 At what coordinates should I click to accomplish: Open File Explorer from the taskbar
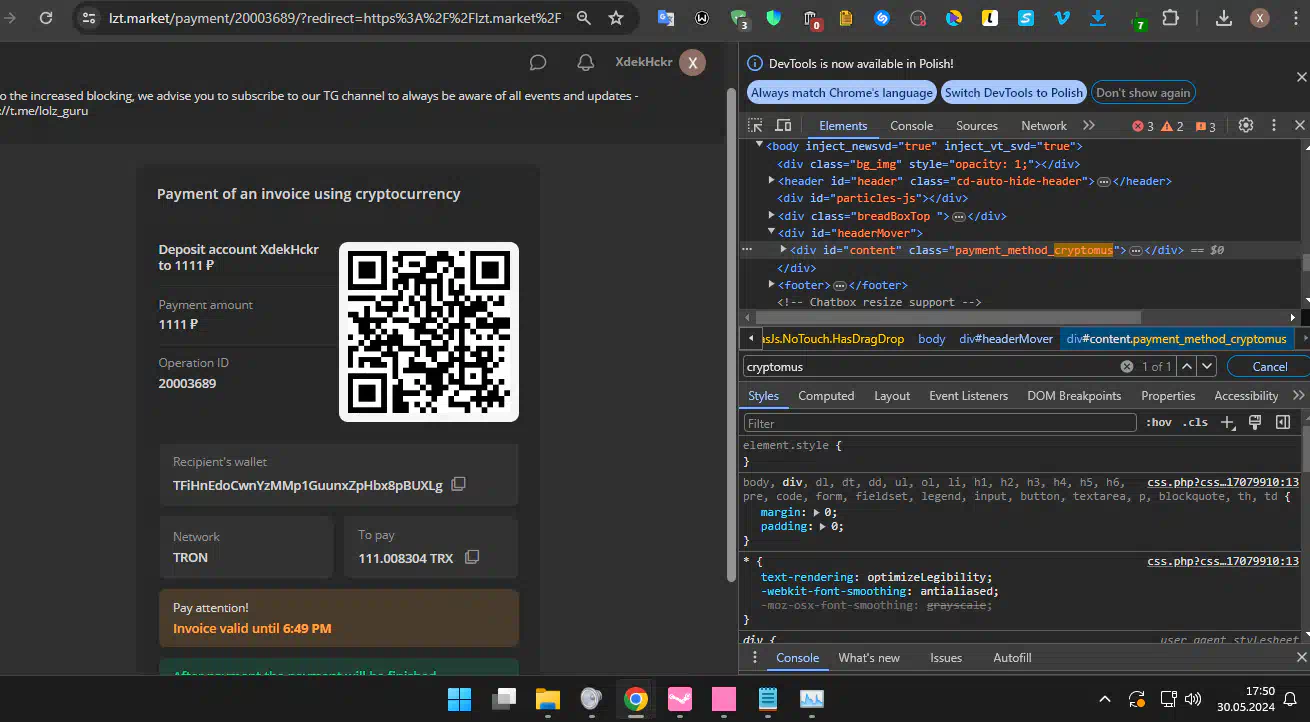click(x=547, y=698)
